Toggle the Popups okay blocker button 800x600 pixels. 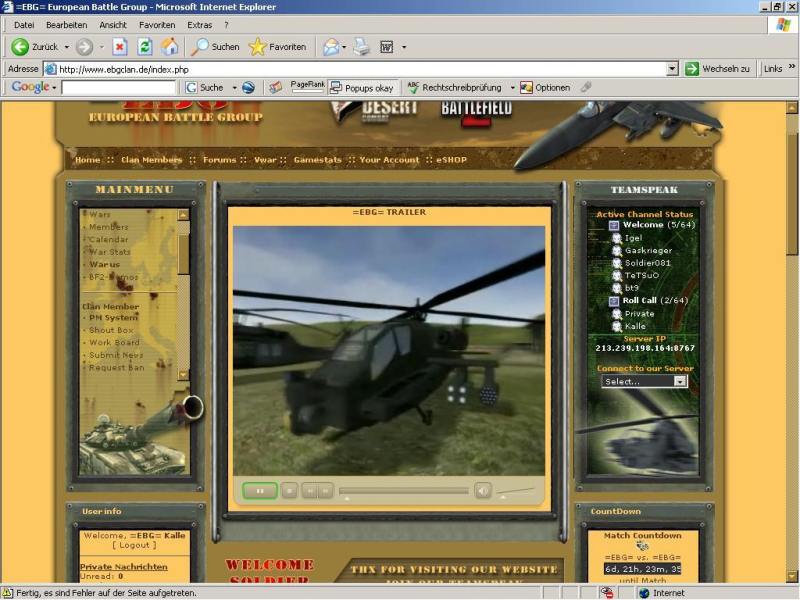coord(362,88)
